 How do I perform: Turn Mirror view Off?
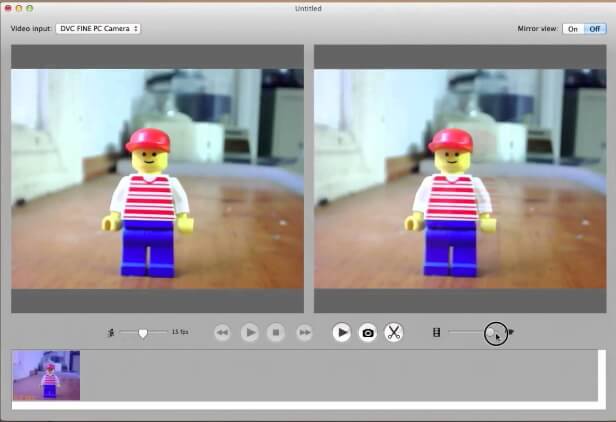(x=595, y=29)
